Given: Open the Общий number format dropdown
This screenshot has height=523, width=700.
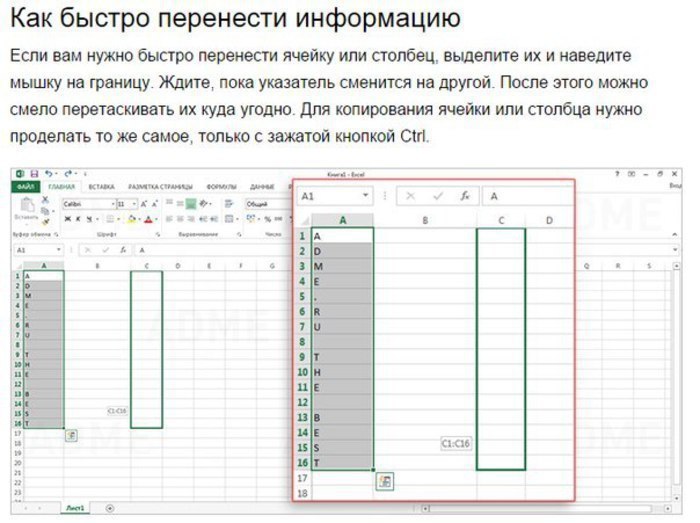Looking at the screenshot, I should [265, 203].
